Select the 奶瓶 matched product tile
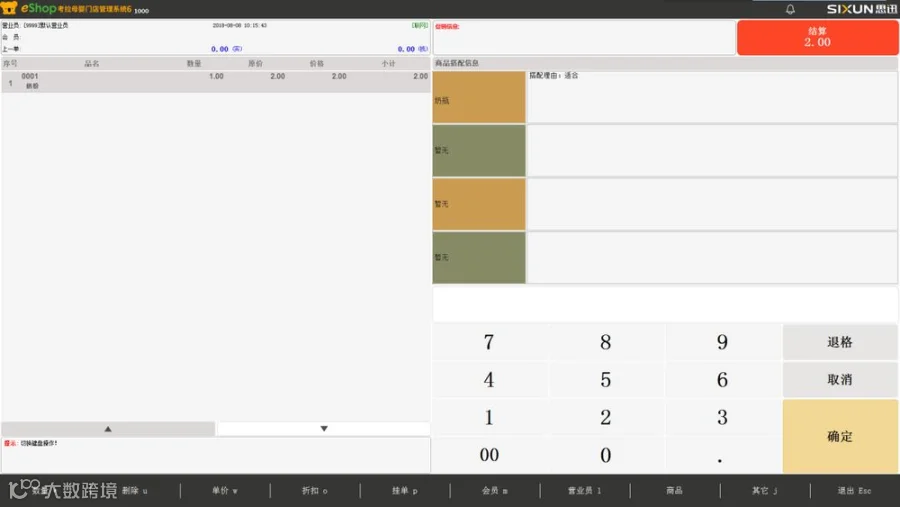Image resolution: width=900 pixels, height=507 pixels. point(479,97)
